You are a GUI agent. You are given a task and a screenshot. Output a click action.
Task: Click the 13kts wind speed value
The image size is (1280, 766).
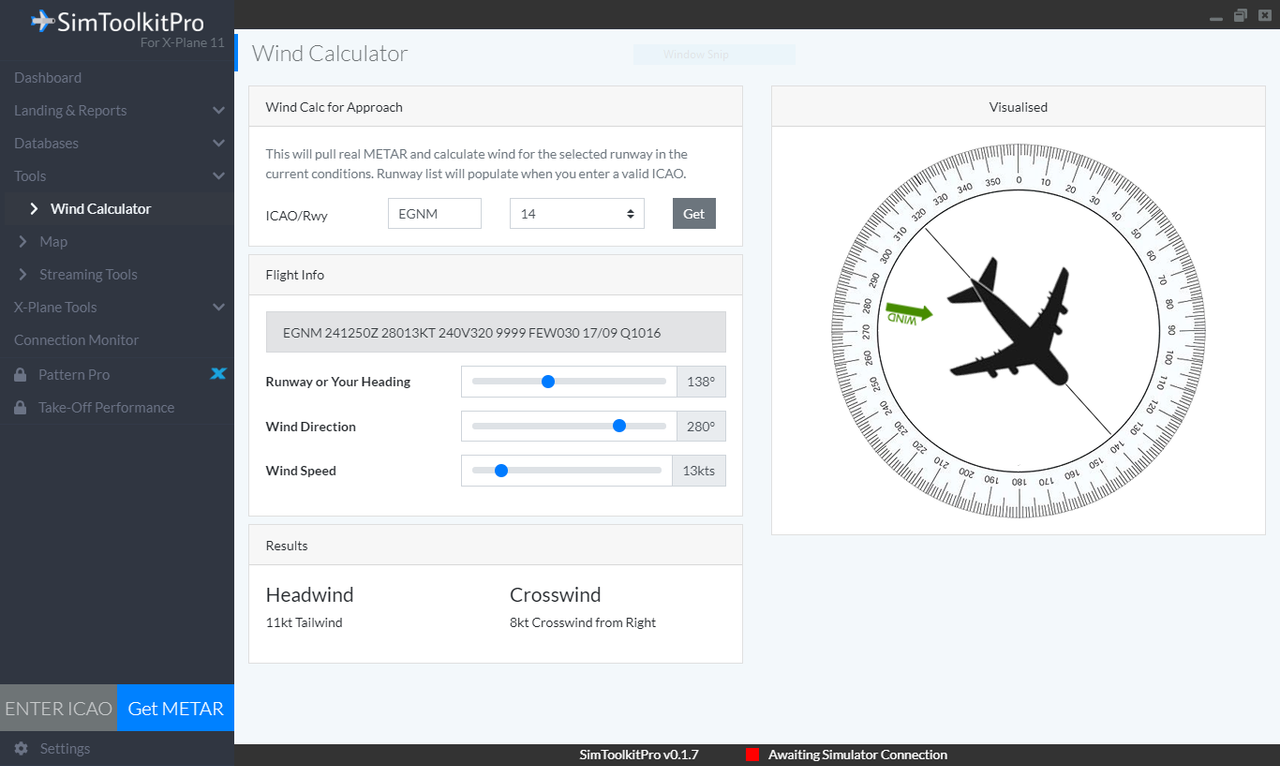(x=699, y=471)
